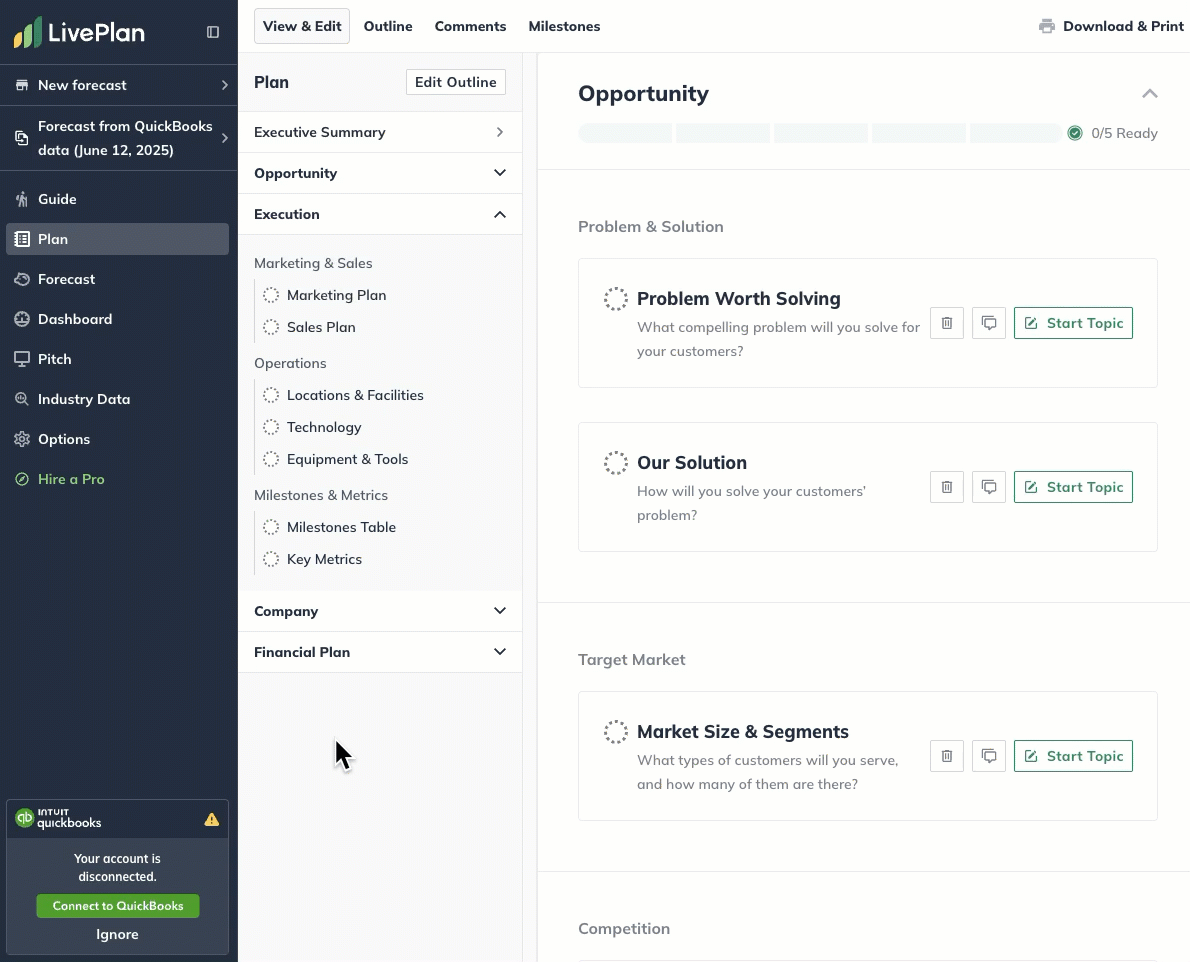Delete the Problem Worth Solving topic
This screenshot has height=962, width=1190.
946,323
